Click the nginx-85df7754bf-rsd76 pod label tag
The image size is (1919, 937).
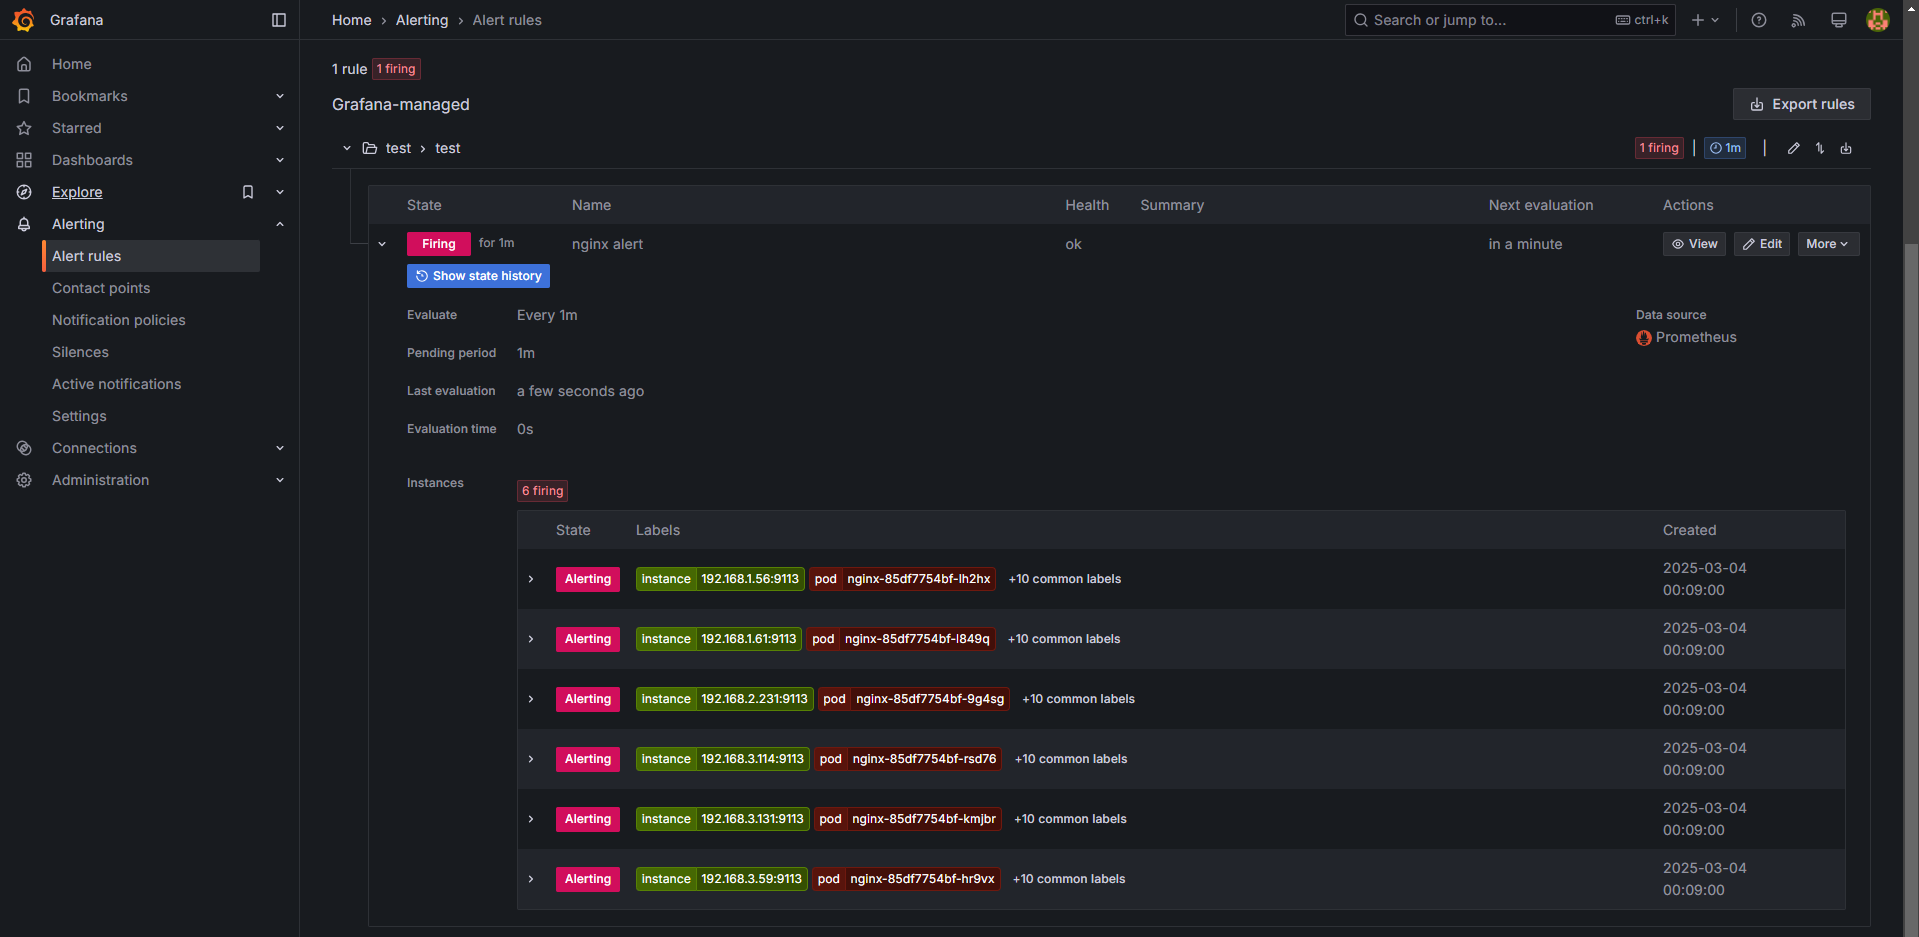908,759
